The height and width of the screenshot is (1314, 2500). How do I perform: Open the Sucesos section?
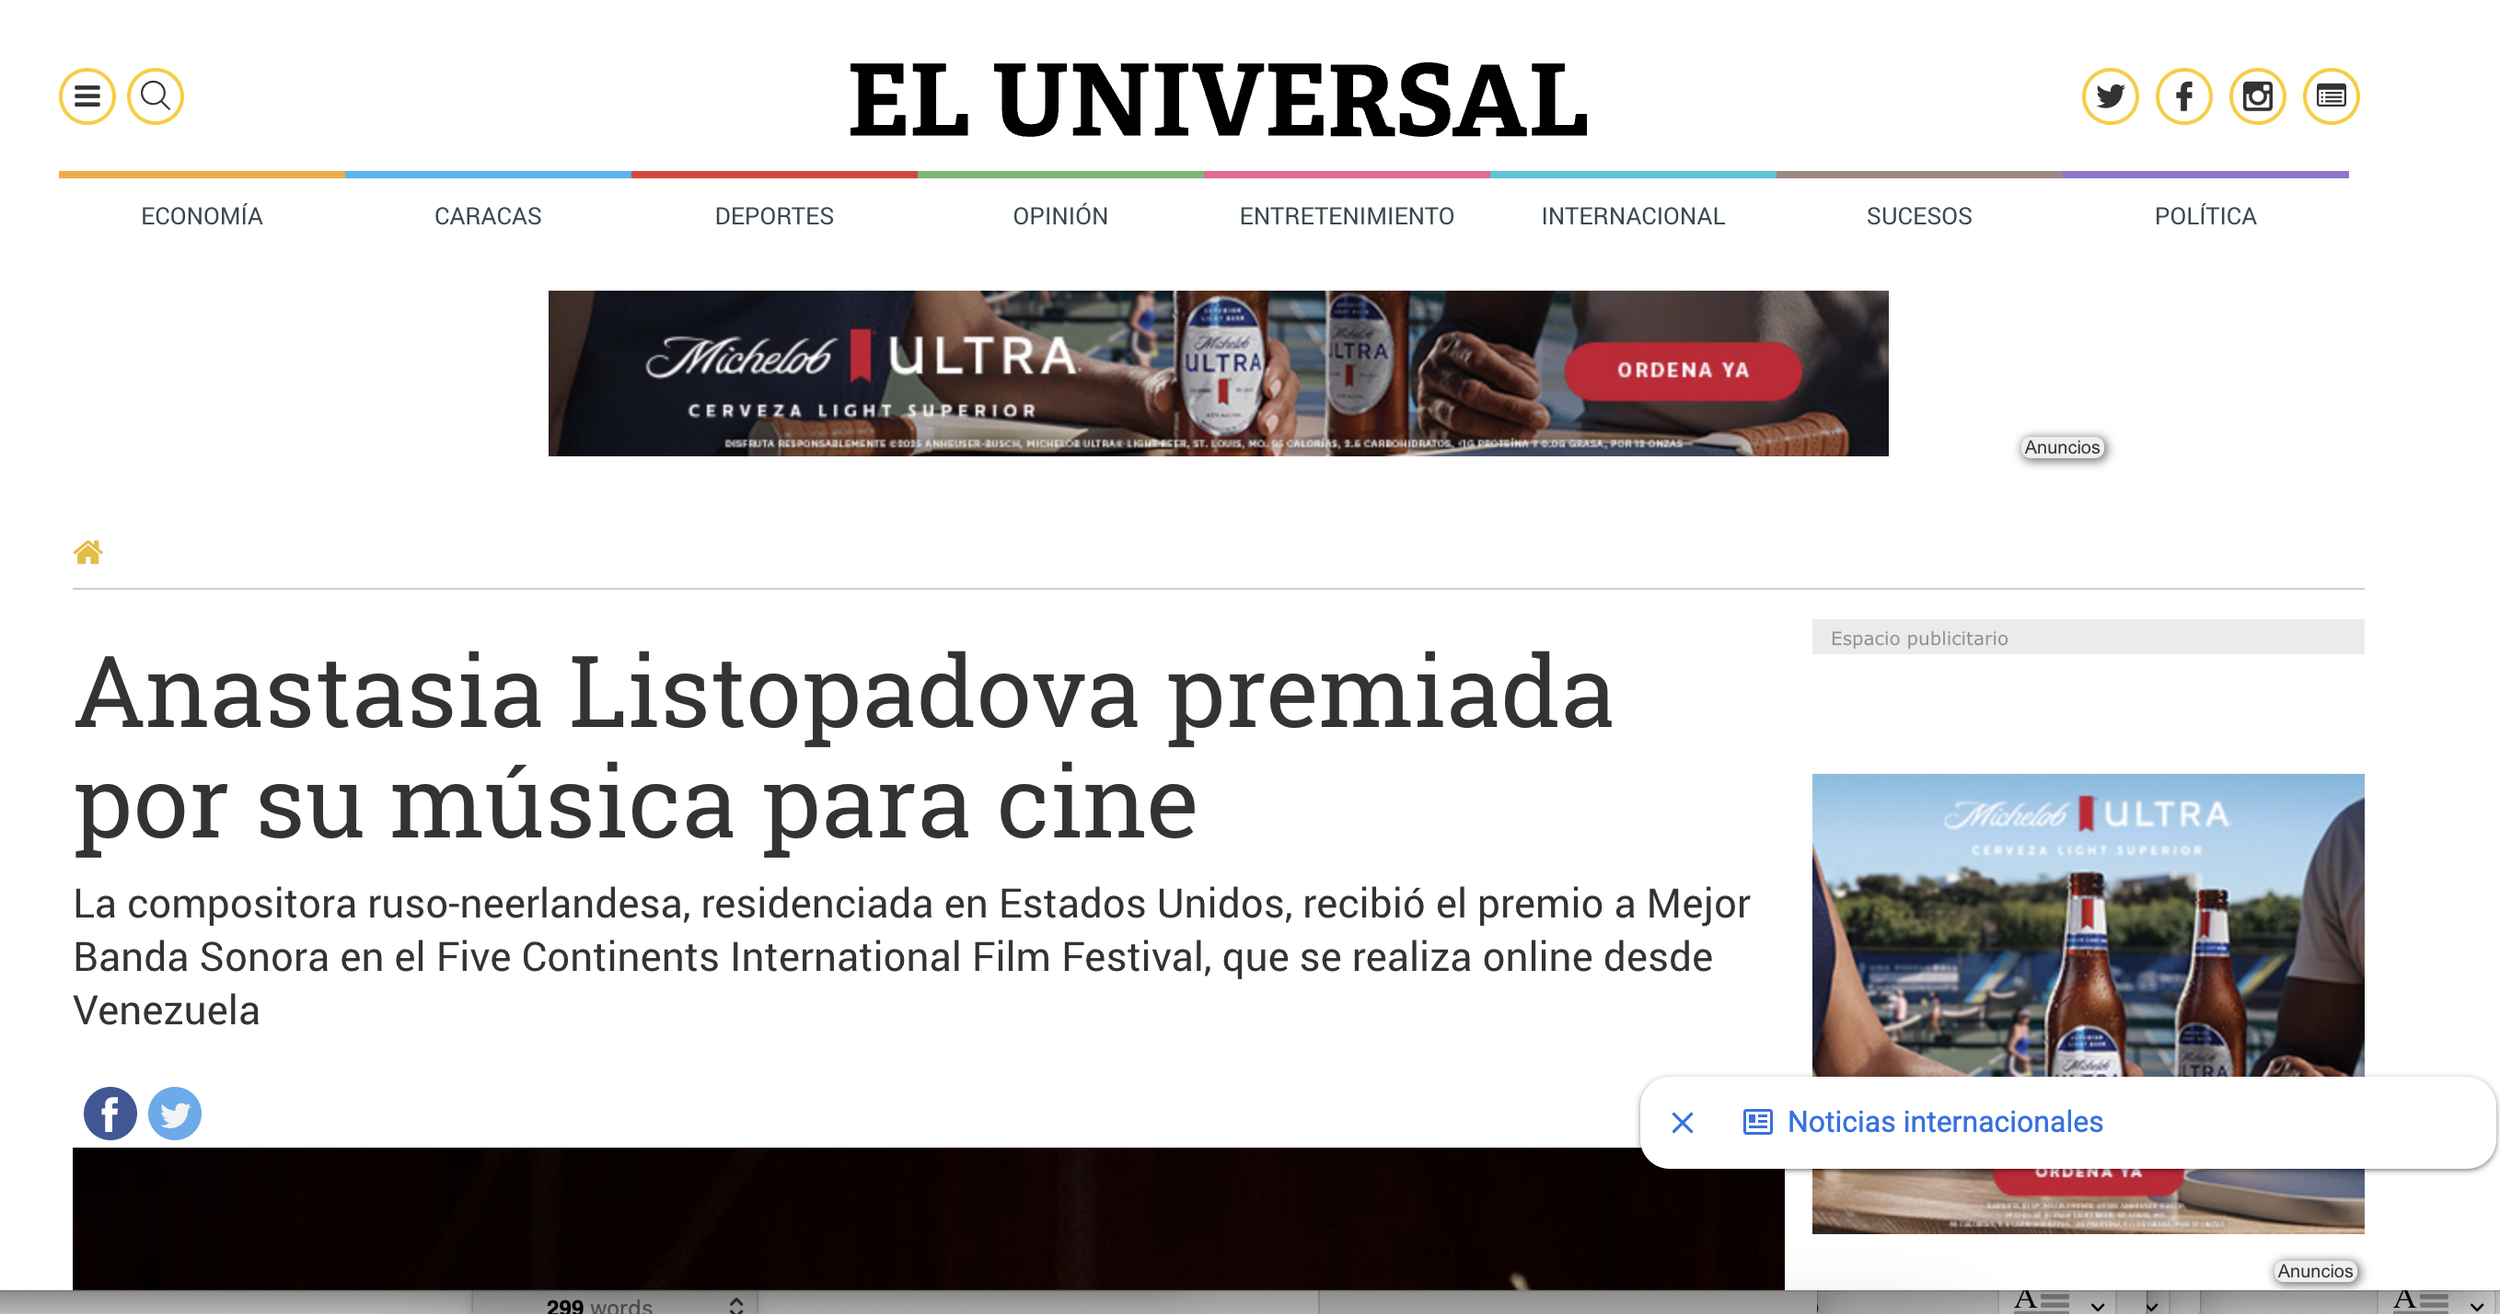pyautogui.click(x=1919, y=216)
